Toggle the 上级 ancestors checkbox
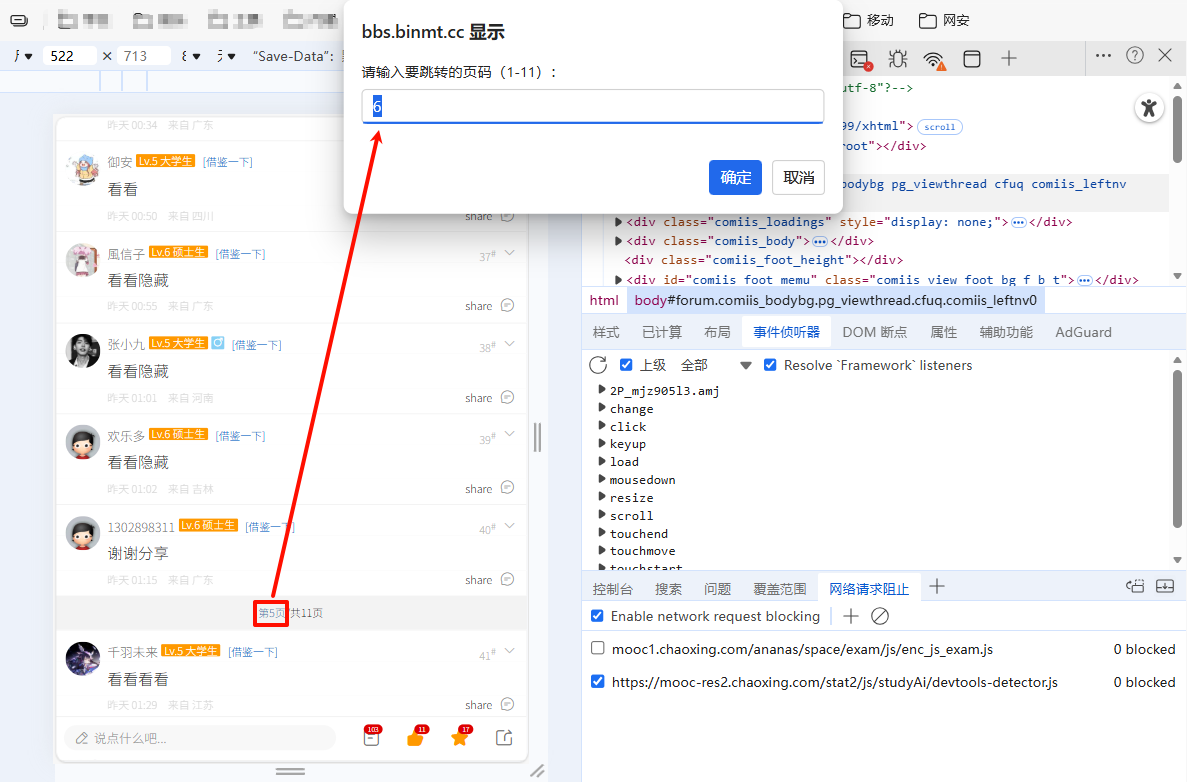The image size is (1187, 782). click(626, 365)
